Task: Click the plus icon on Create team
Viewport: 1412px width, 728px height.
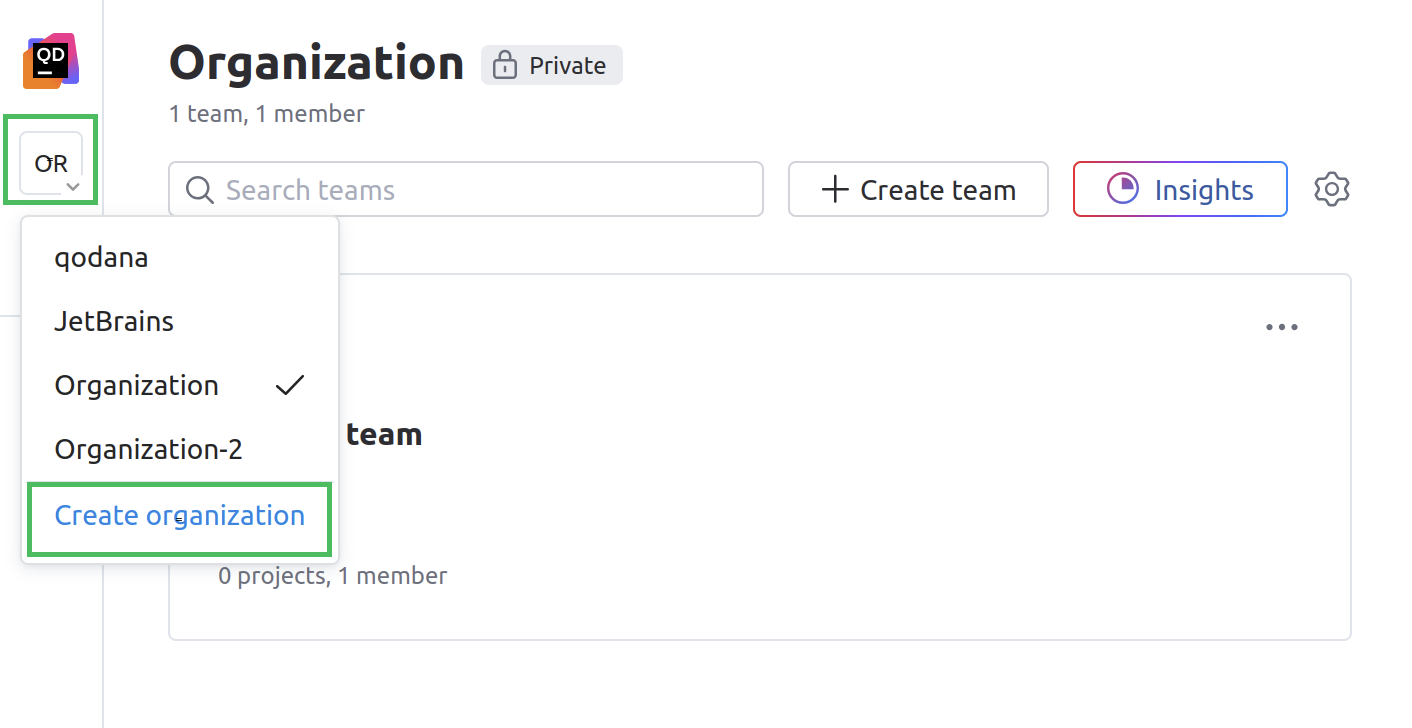Action: point(833,189)
